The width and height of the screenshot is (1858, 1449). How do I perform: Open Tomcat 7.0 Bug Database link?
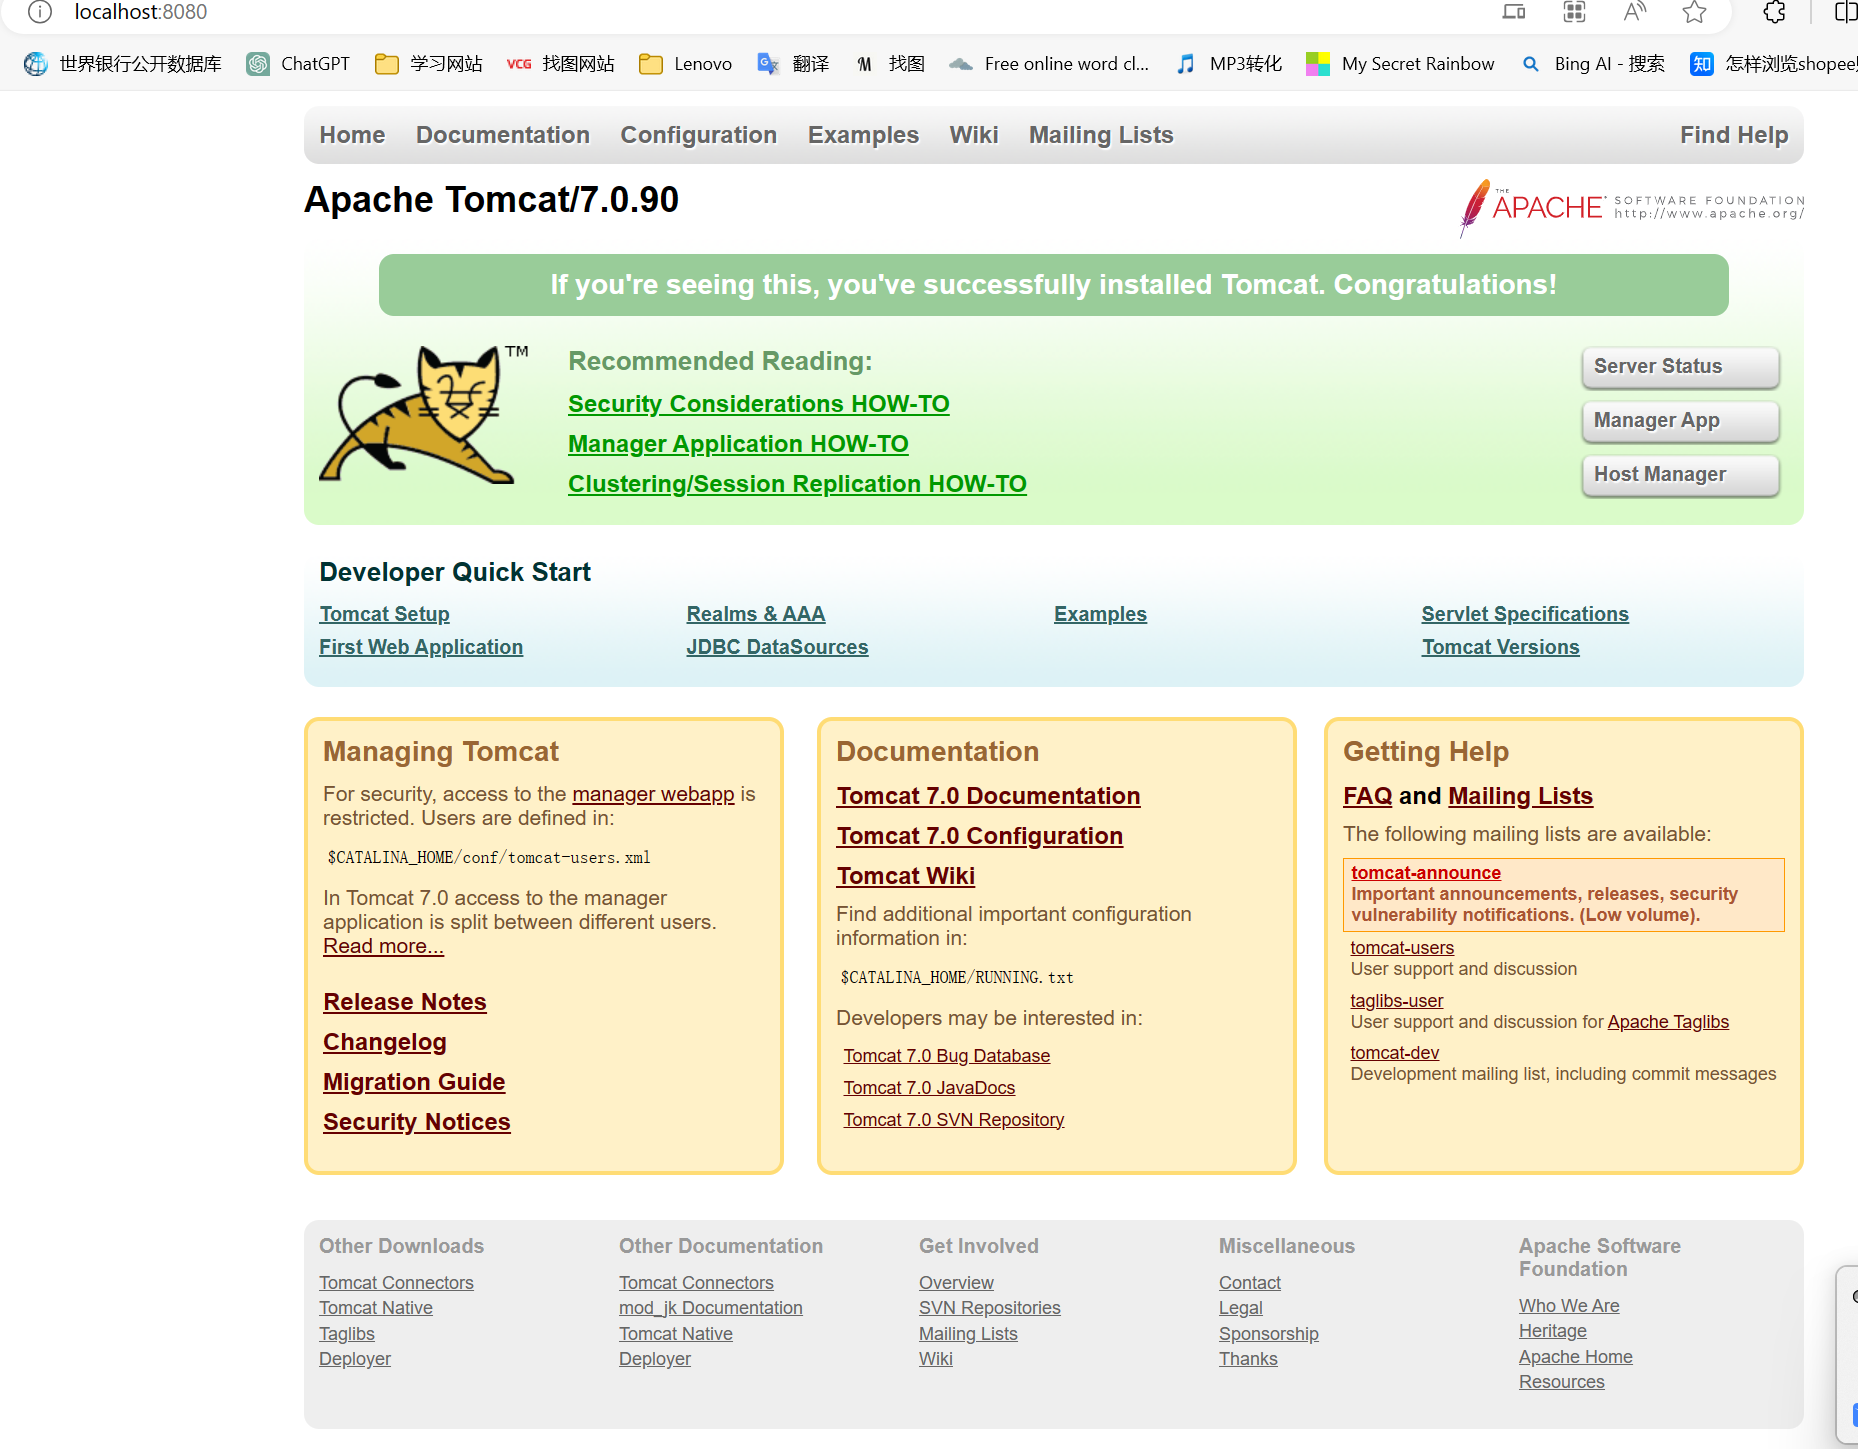(946, 1056)
